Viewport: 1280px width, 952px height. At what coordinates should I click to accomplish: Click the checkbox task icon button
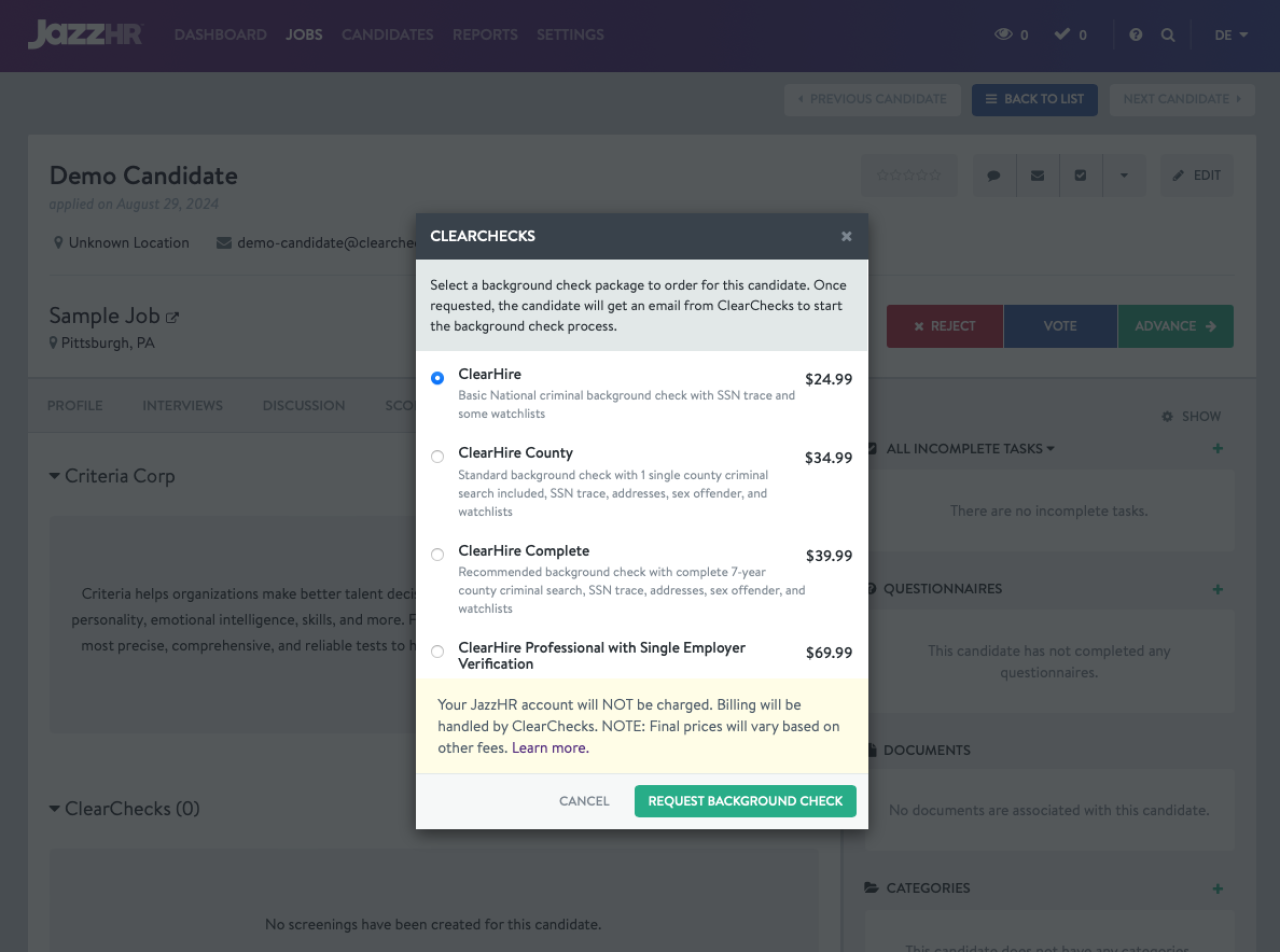tap(1080, 175)
